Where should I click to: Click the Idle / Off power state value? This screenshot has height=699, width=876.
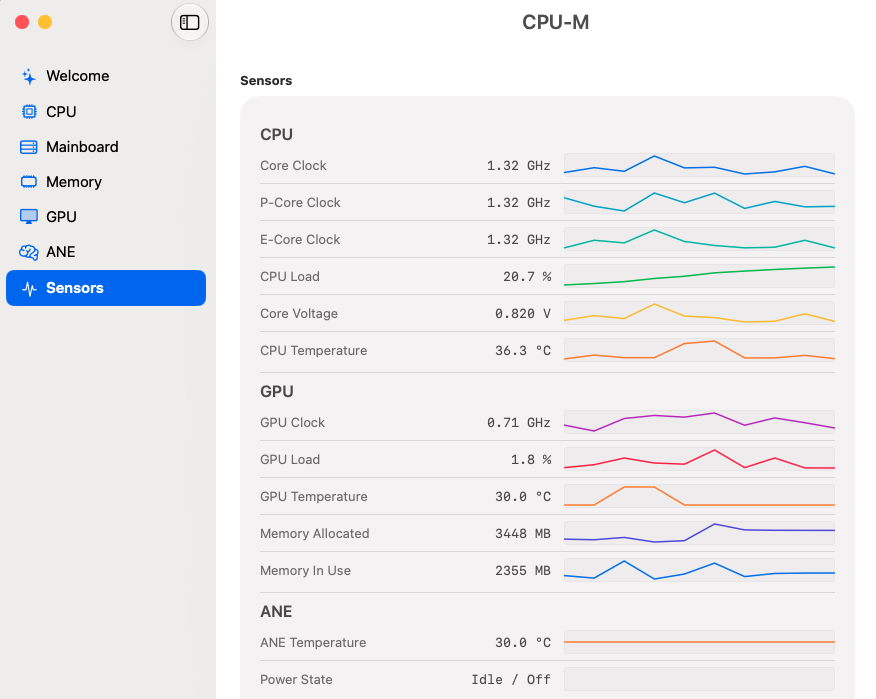pyautogui.click(x=511, y=679)
